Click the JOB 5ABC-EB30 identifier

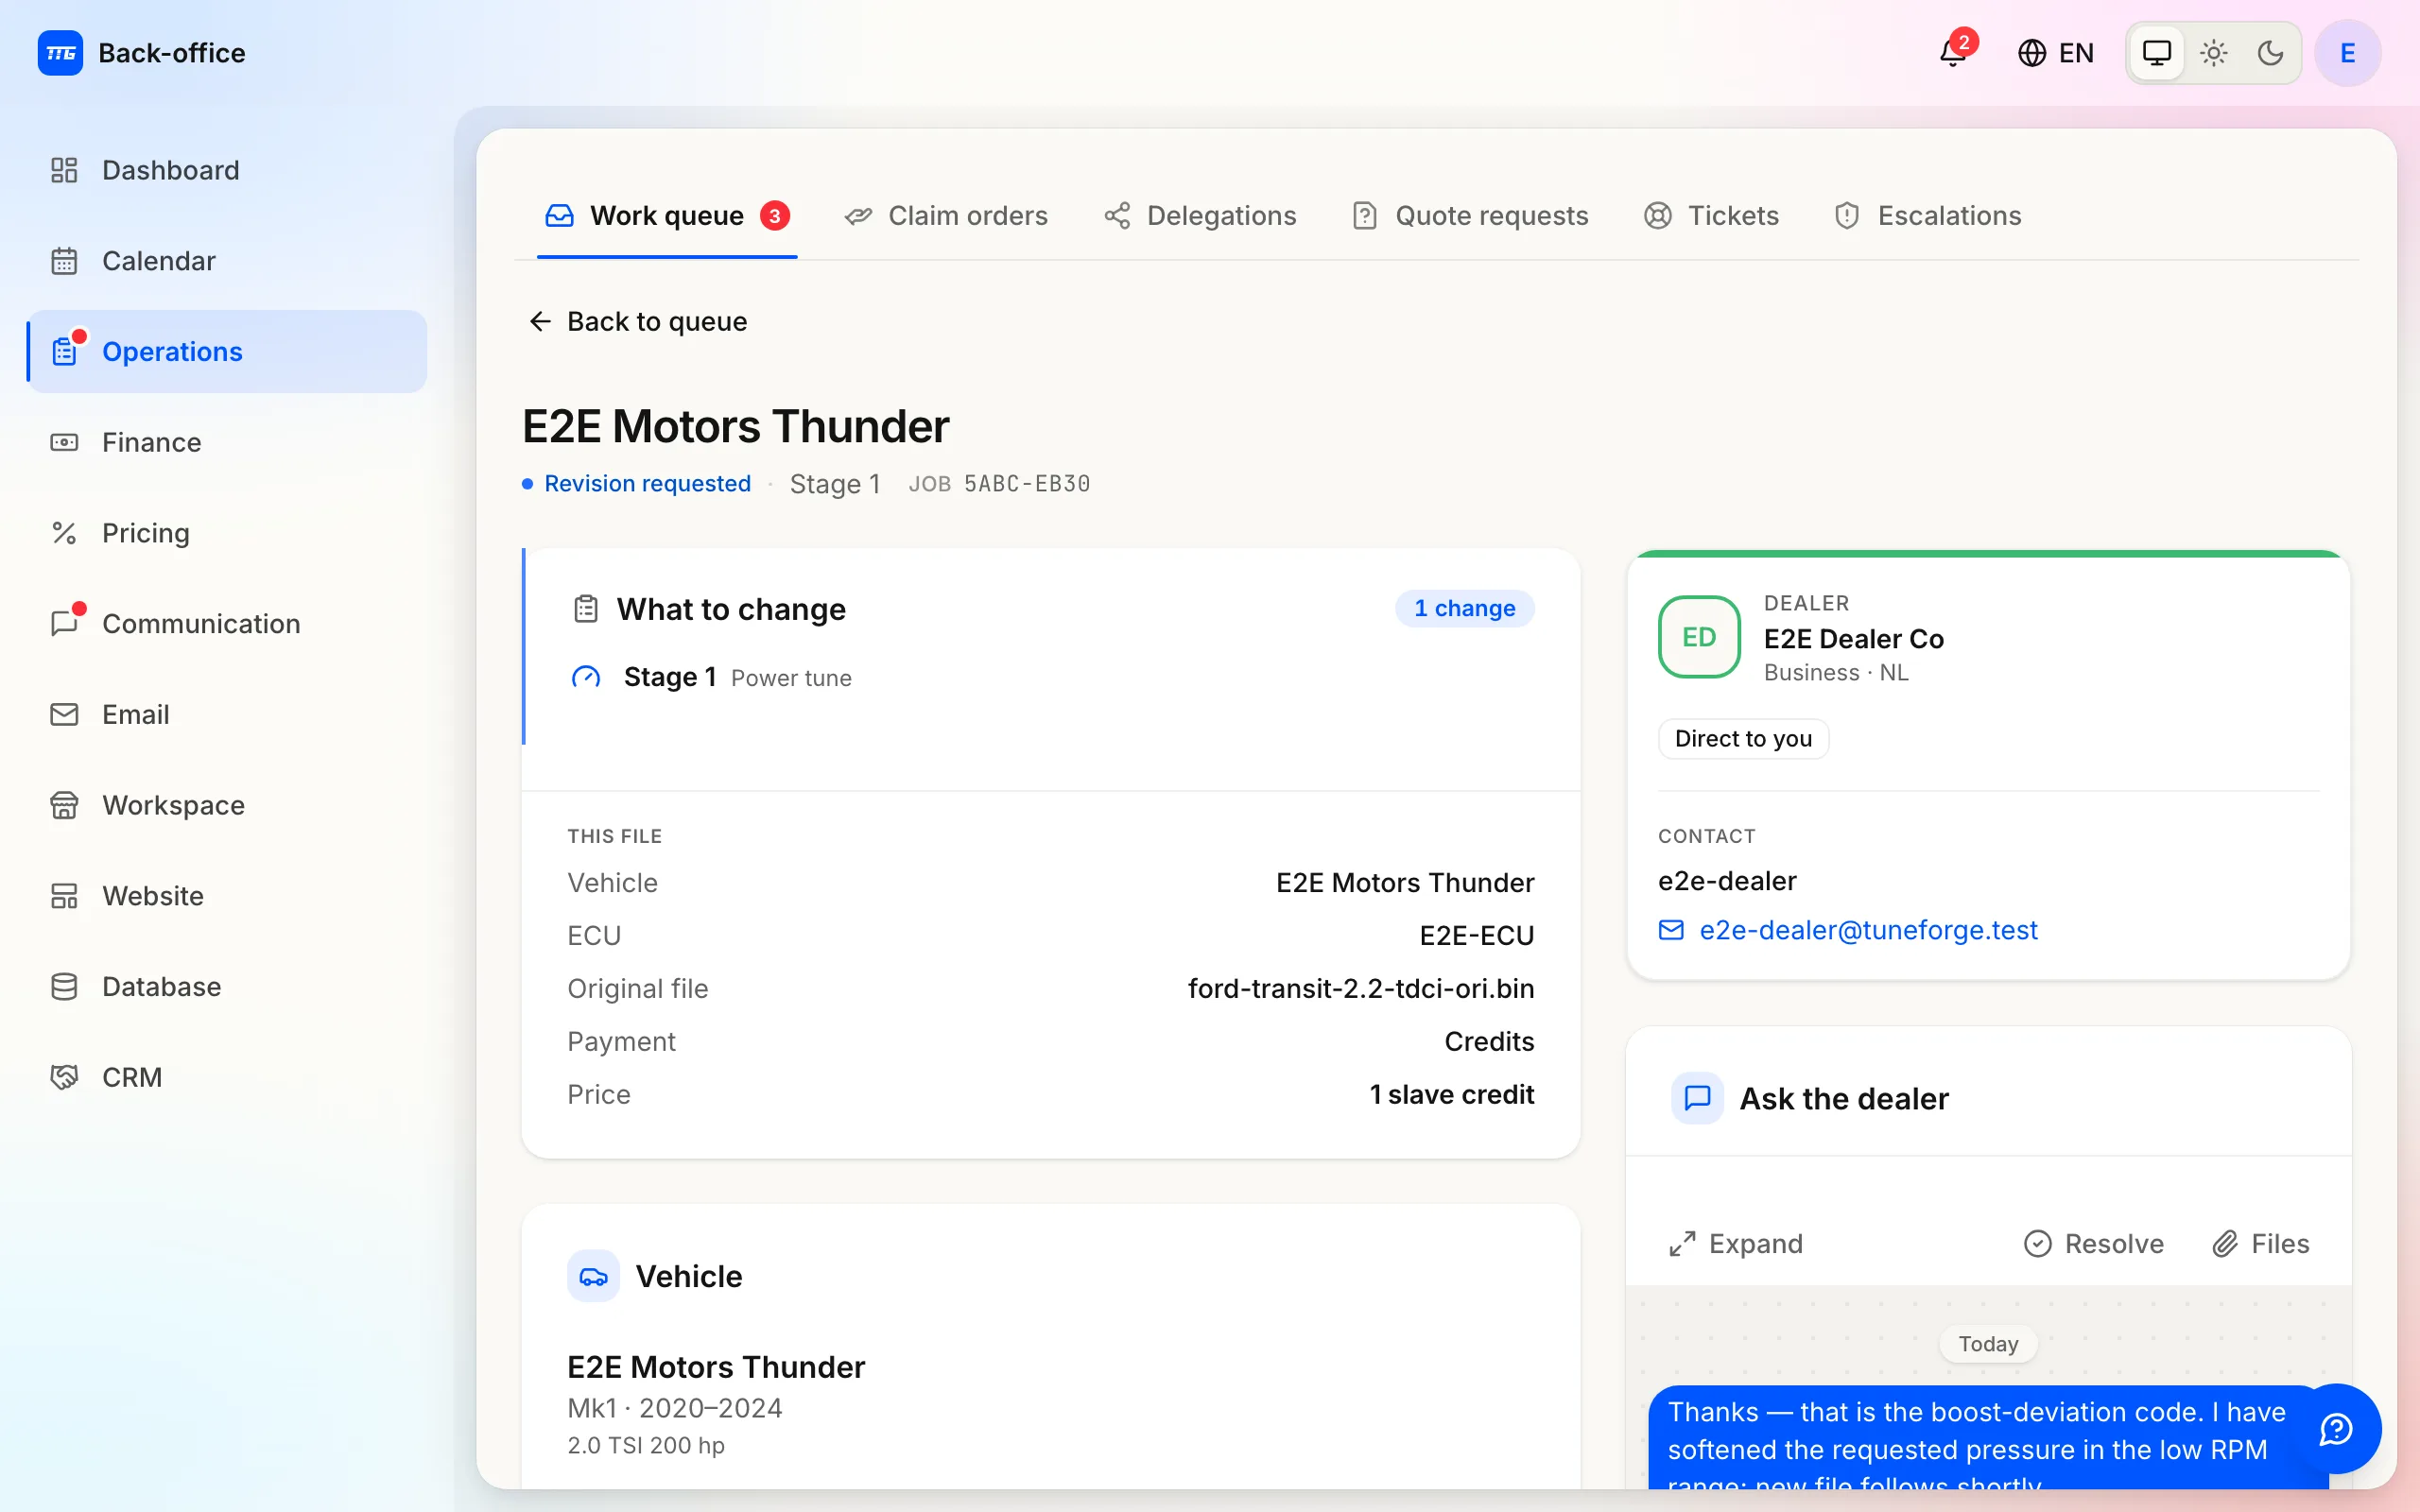(999, 484)
